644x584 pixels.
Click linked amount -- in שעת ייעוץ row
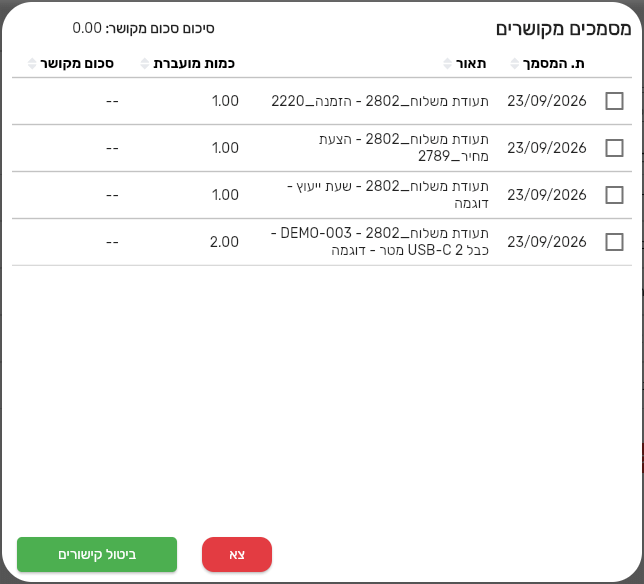[112, 195]
